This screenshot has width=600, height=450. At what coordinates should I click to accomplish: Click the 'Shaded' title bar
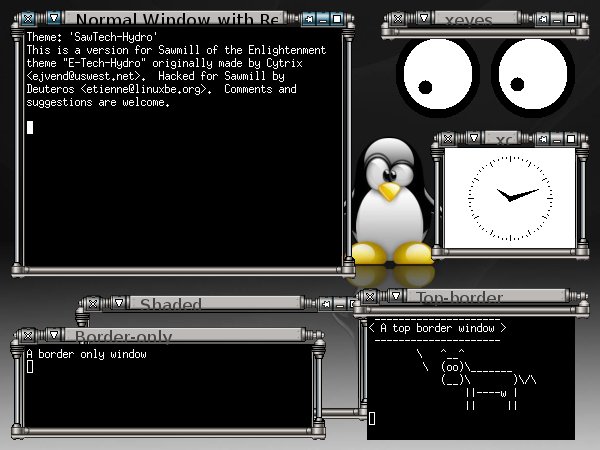tap(215, 303)
